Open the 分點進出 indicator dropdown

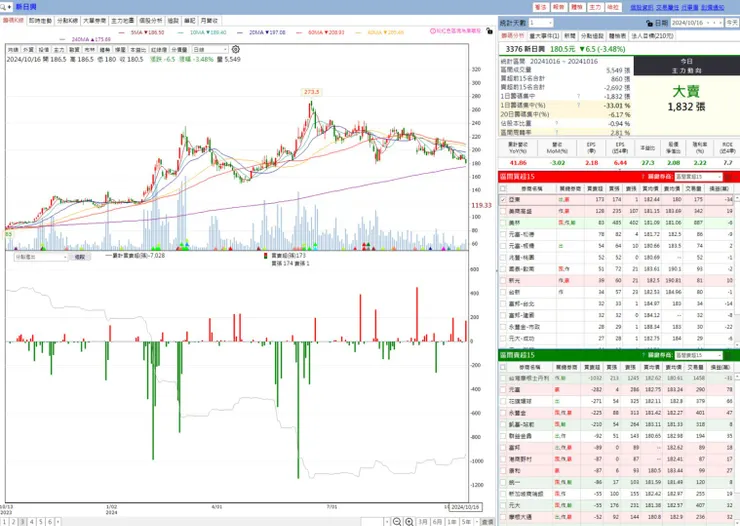tap(41, 257)
